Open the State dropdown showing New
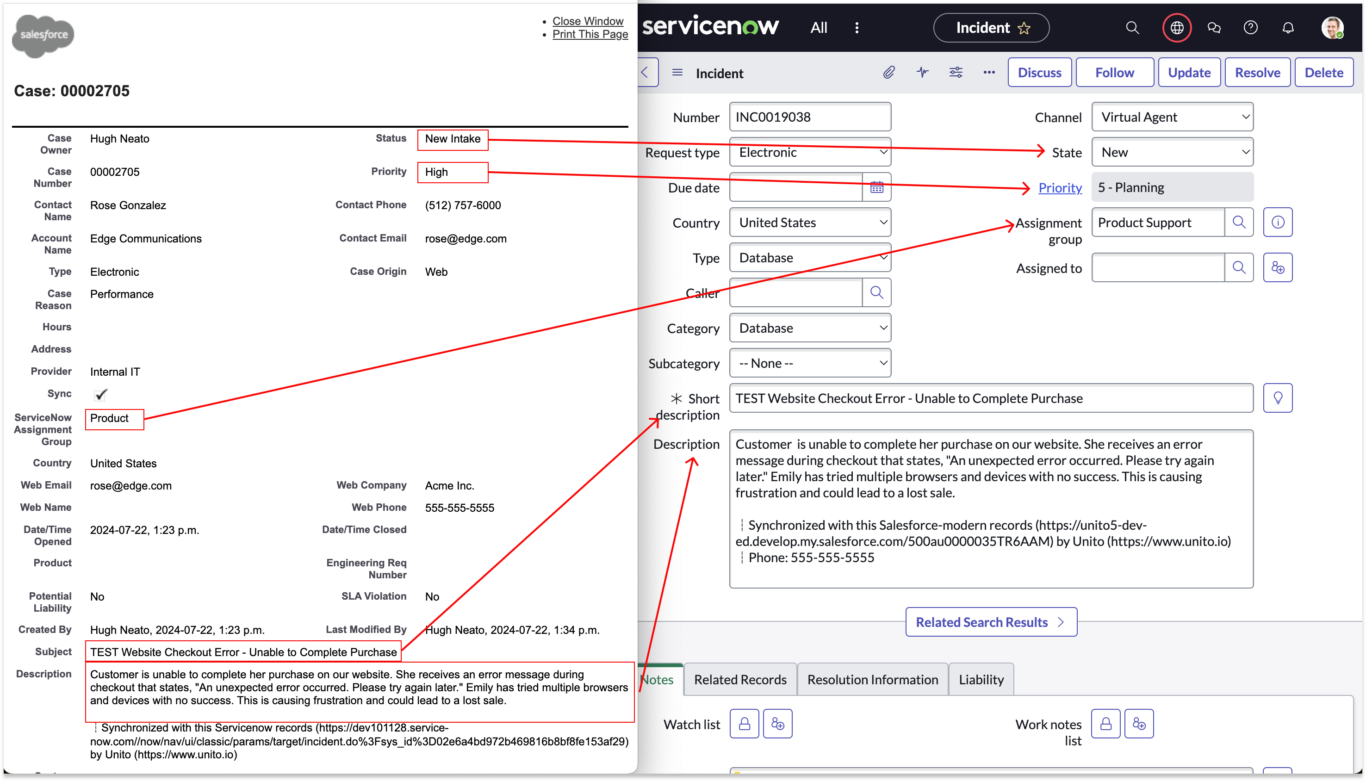 pos(1172,152)
